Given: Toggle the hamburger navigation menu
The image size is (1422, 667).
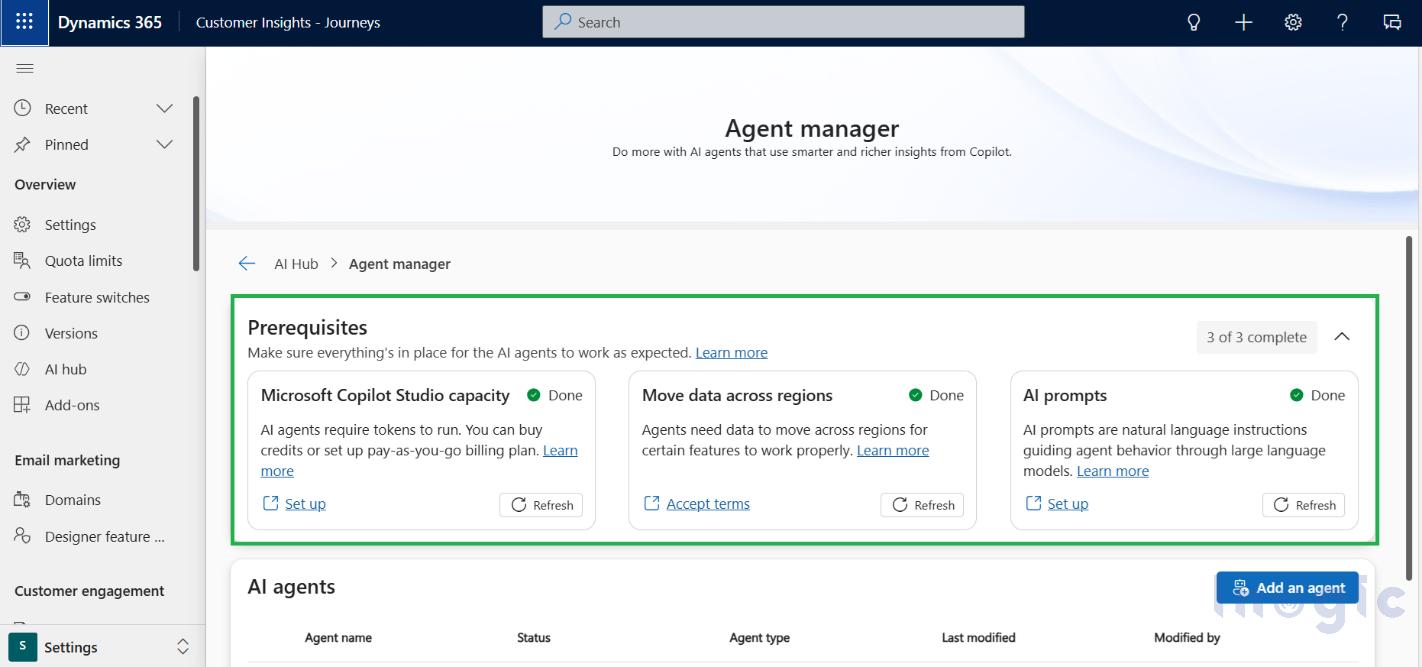Looking at the screenshot, I should 25,68.
